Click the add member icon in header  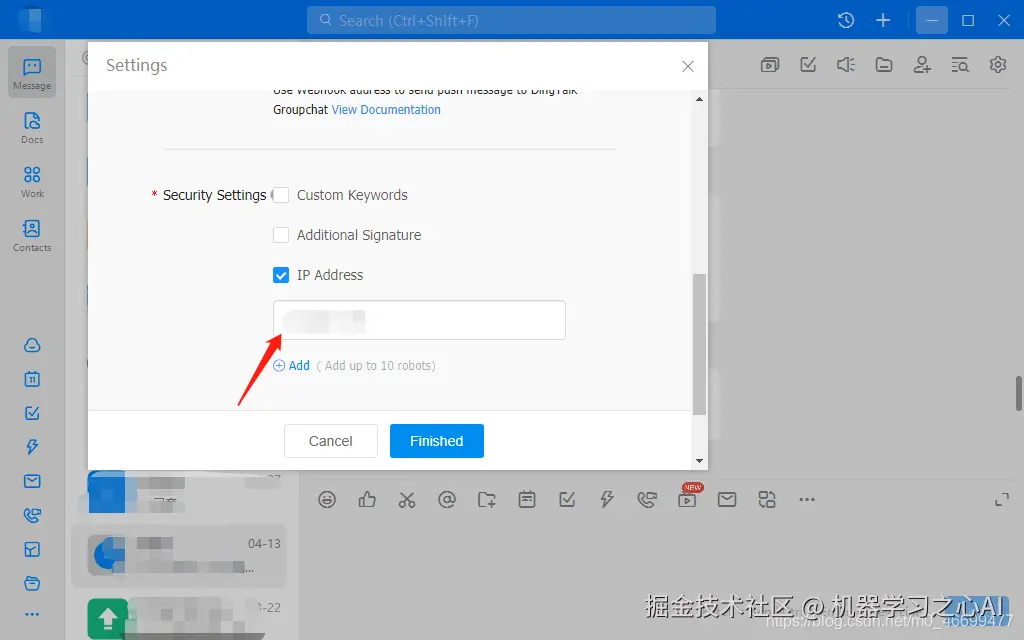pos(922,65)
